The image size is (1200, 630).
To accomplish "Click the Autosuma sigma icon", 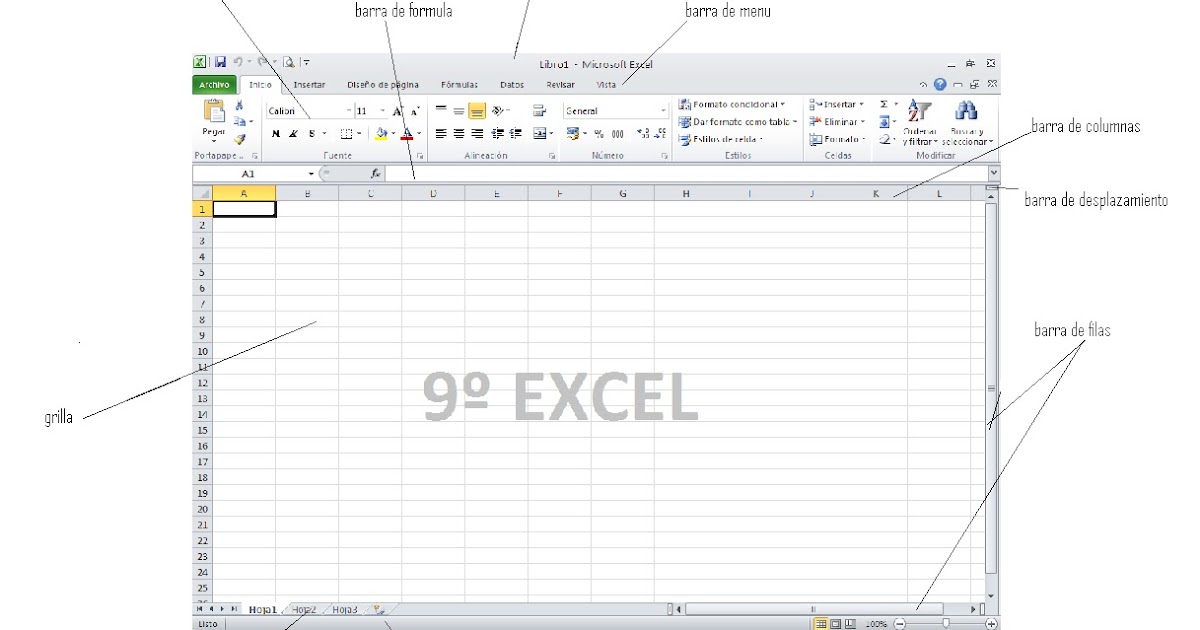I will point(883,102).
